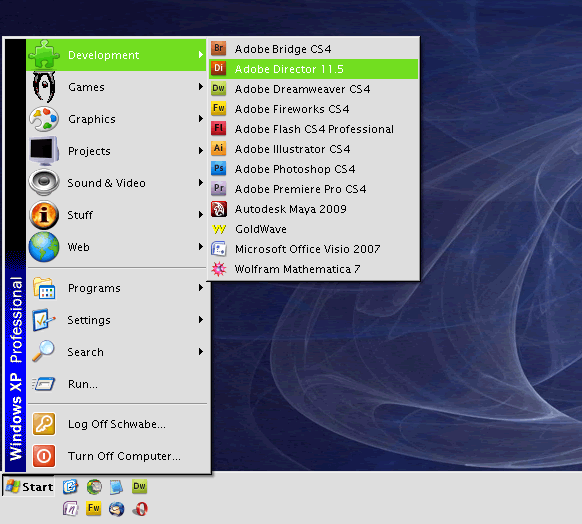Open the blue notepad quick launch icon

point(116,487)
